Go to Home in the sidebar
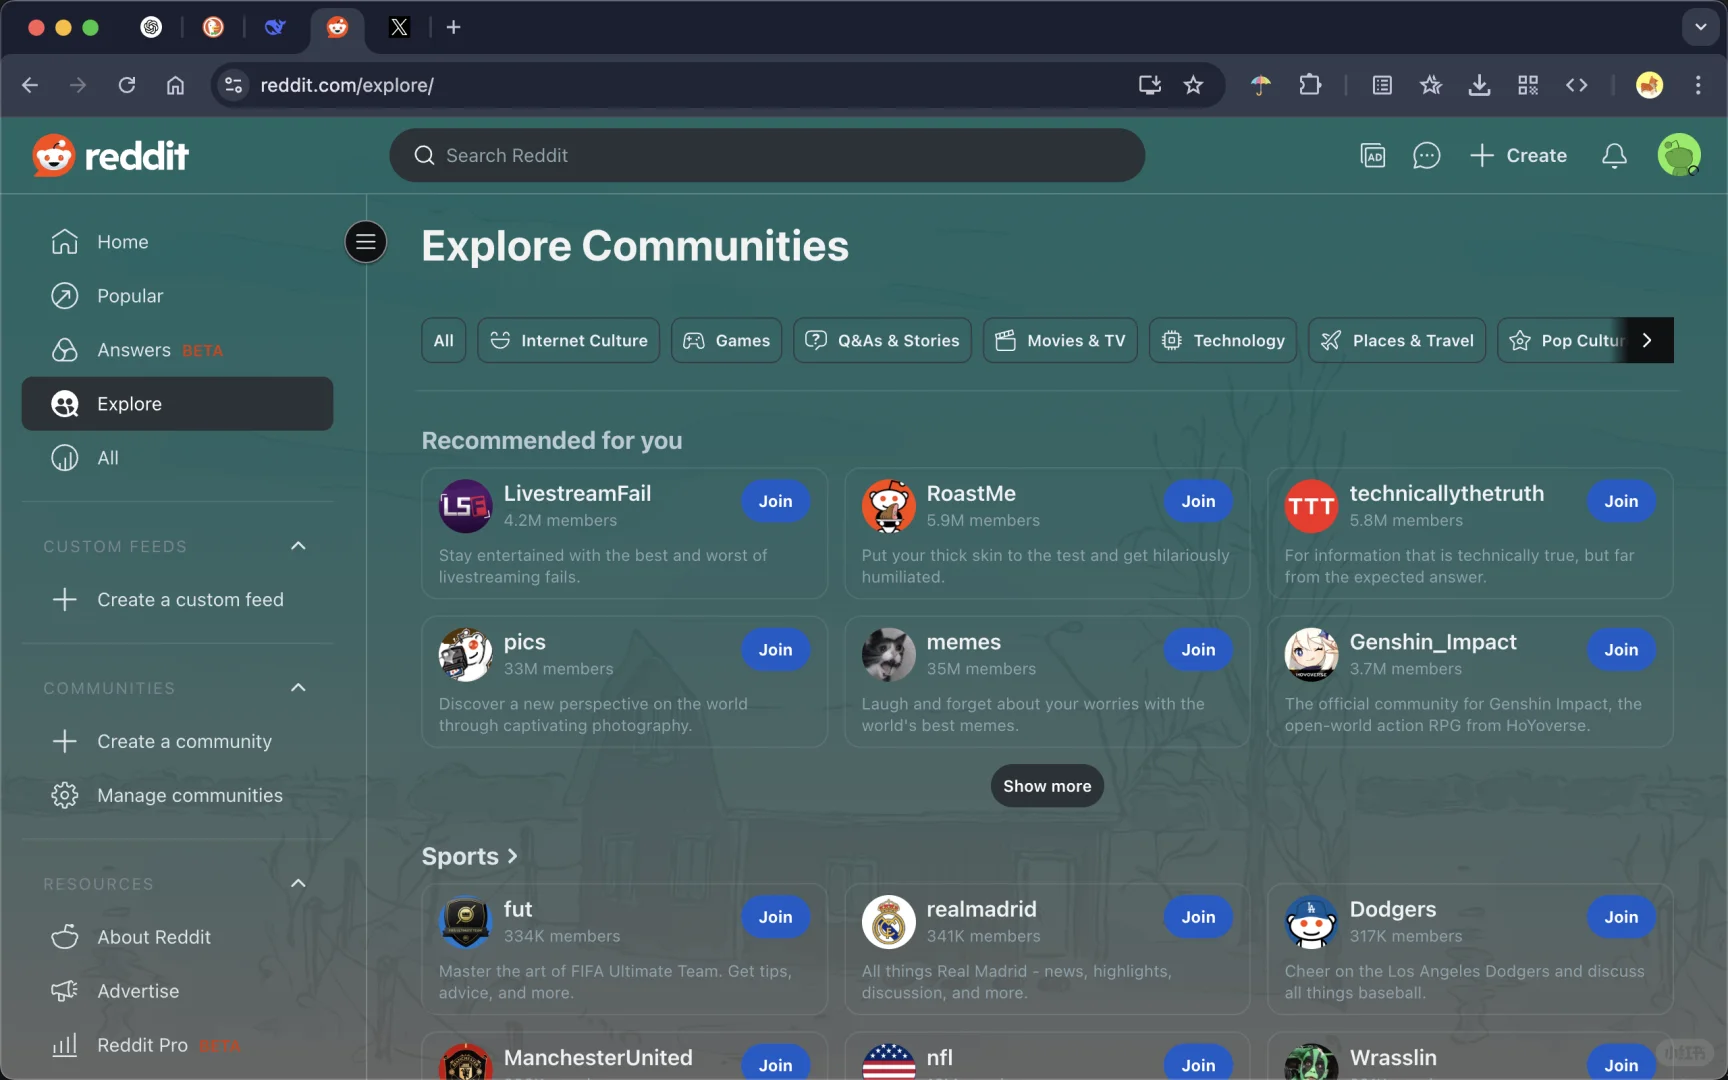 click(x=177, y=242)
